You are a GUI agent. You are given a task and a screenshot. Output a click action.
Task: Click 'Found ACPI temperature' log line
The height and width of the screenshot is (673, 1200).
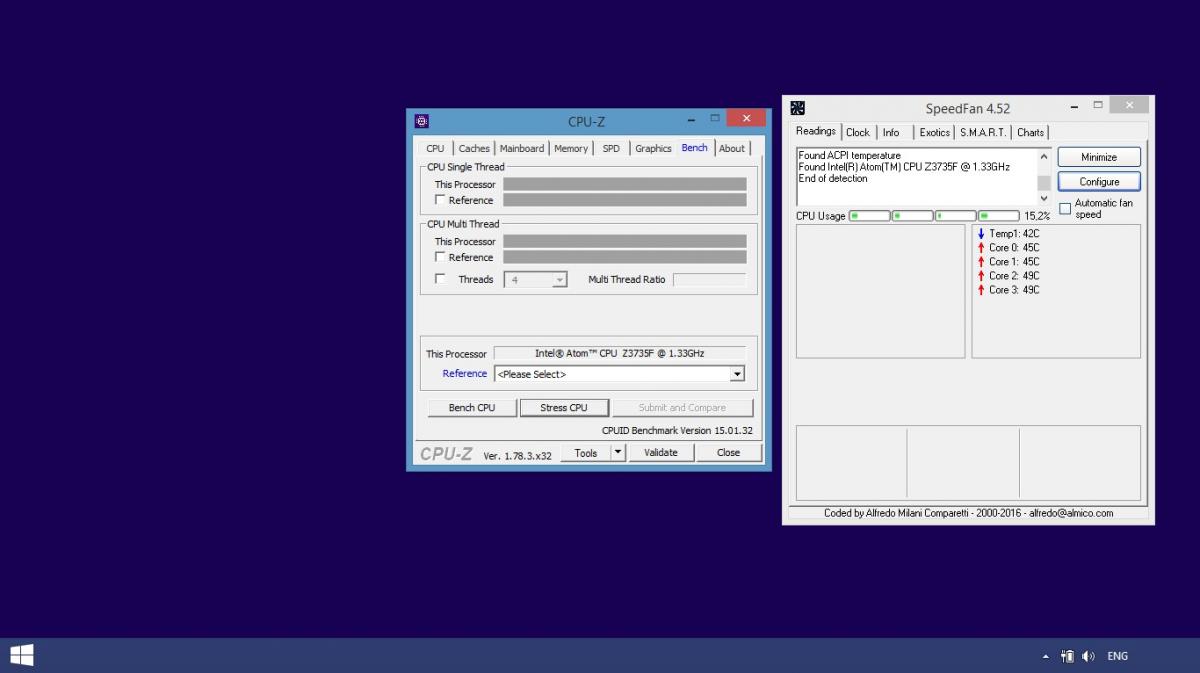pos(850,156)
